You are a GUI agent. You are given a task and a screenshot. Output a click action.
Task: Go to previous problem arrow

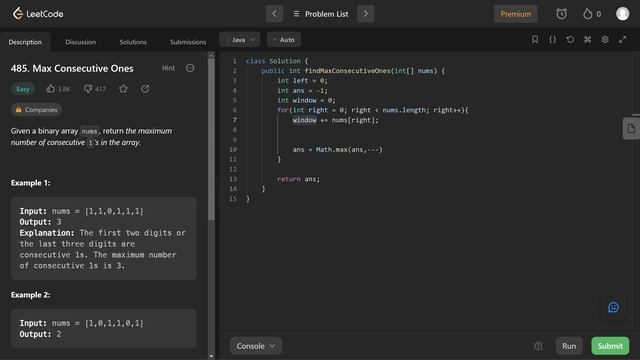274,14
